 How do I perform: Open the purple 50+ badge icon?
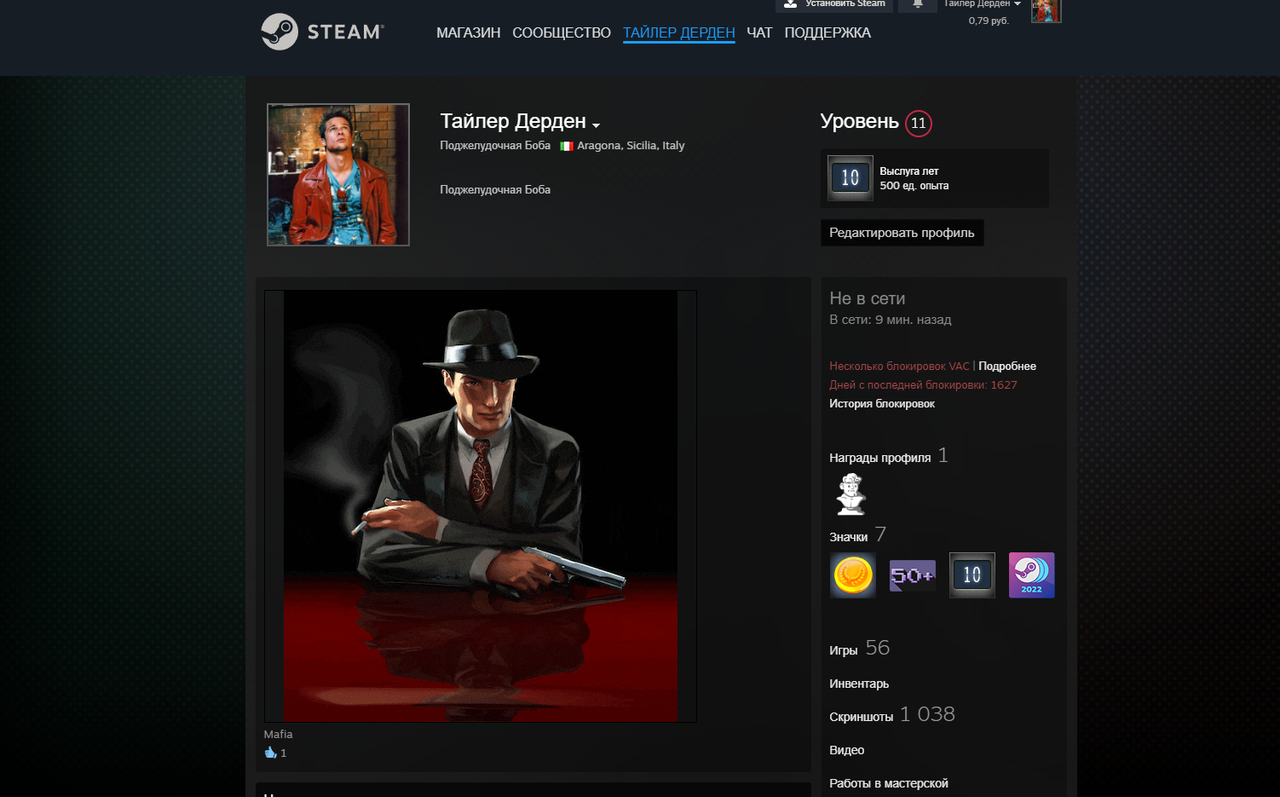pos(912,575)
